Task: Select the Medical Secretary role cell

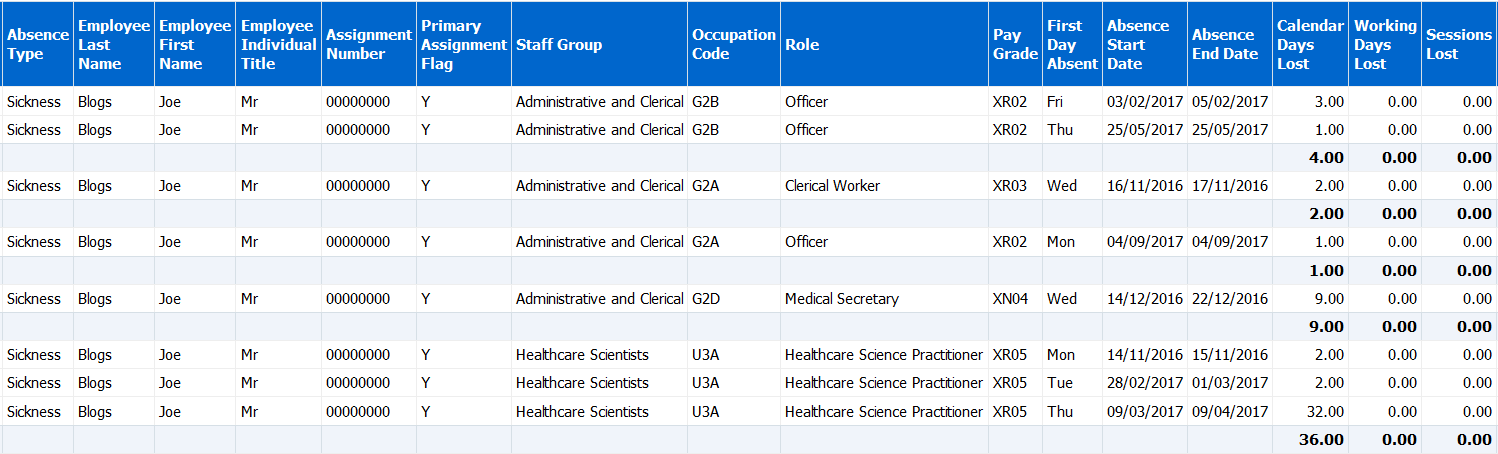Action: (x=841, y=299)
